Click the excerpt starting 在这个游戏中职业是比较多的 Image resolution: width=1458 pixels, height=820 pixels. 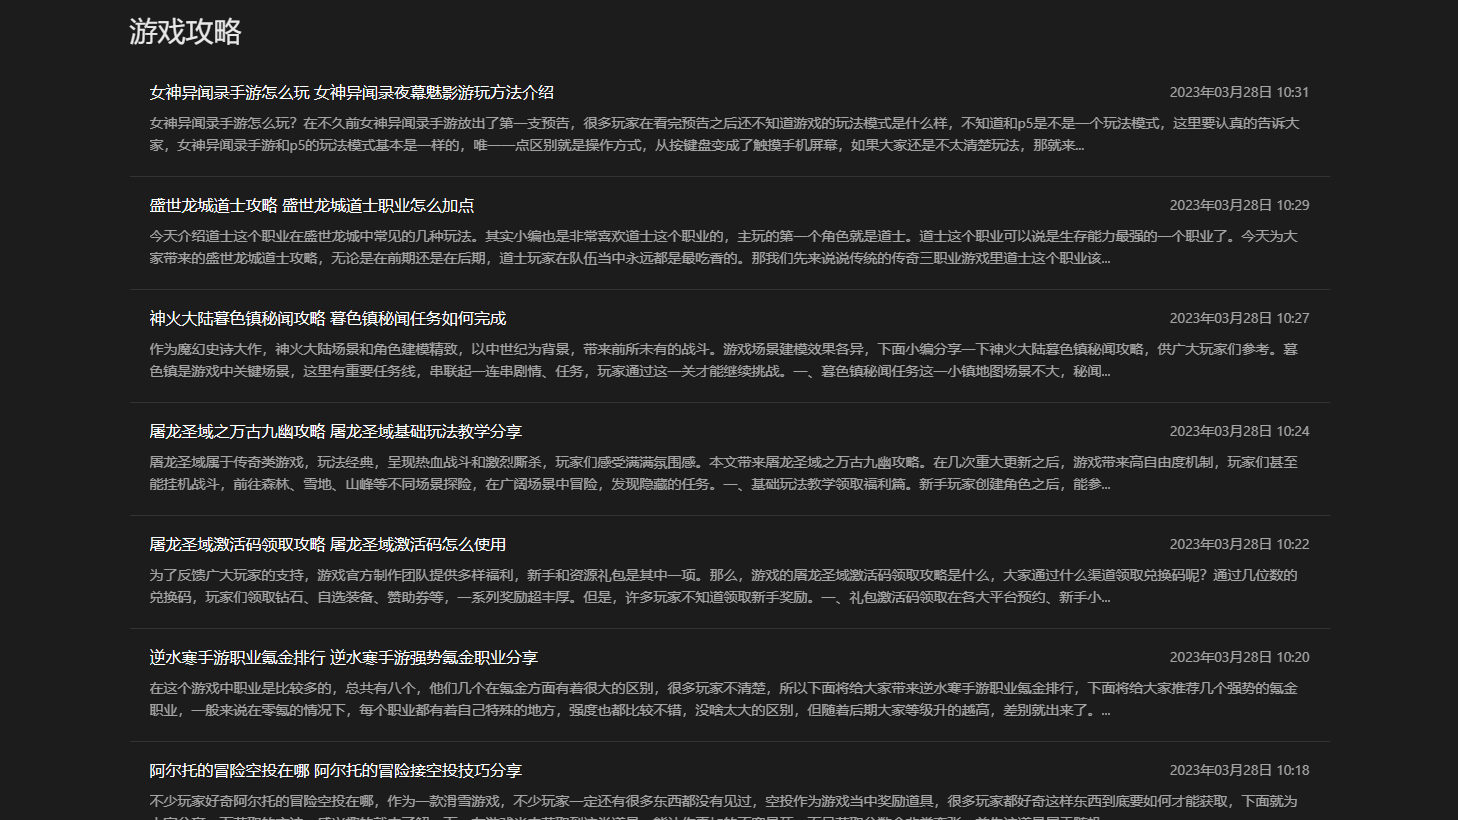[724, 699]
